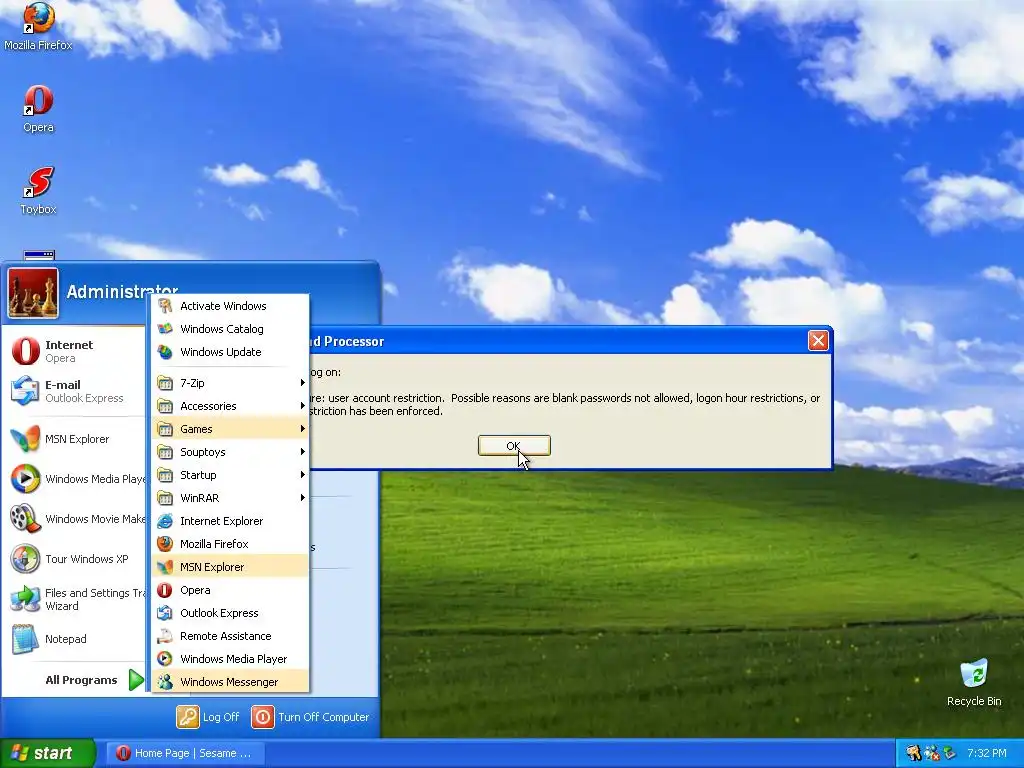
Task: Click Outlook Express icon beside E-mail entry
Action: coord(25,391)
